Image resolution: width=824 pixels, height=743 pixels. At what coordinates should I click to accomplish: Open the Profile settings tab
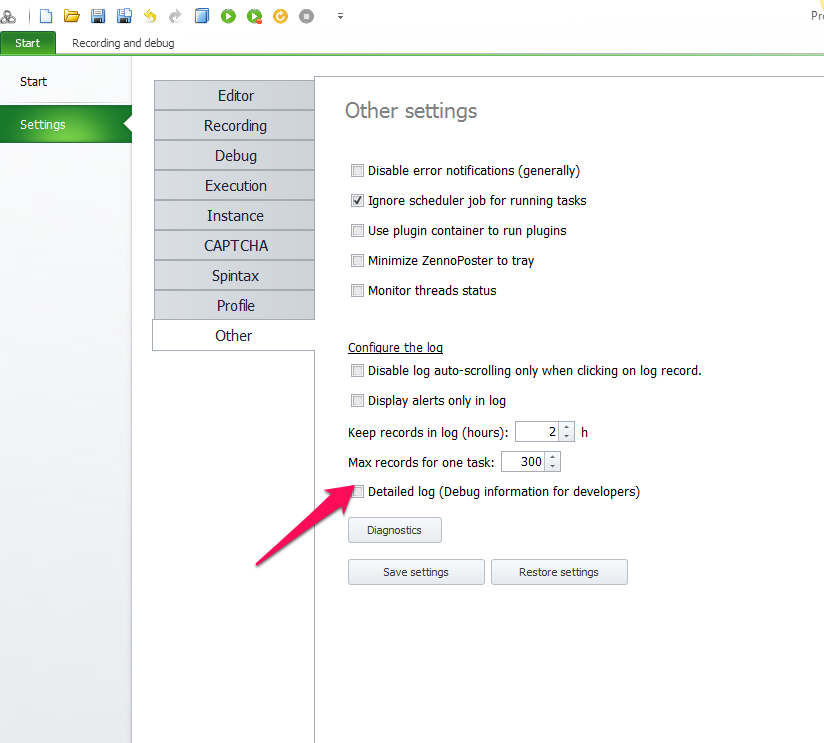tap(234, 305)
